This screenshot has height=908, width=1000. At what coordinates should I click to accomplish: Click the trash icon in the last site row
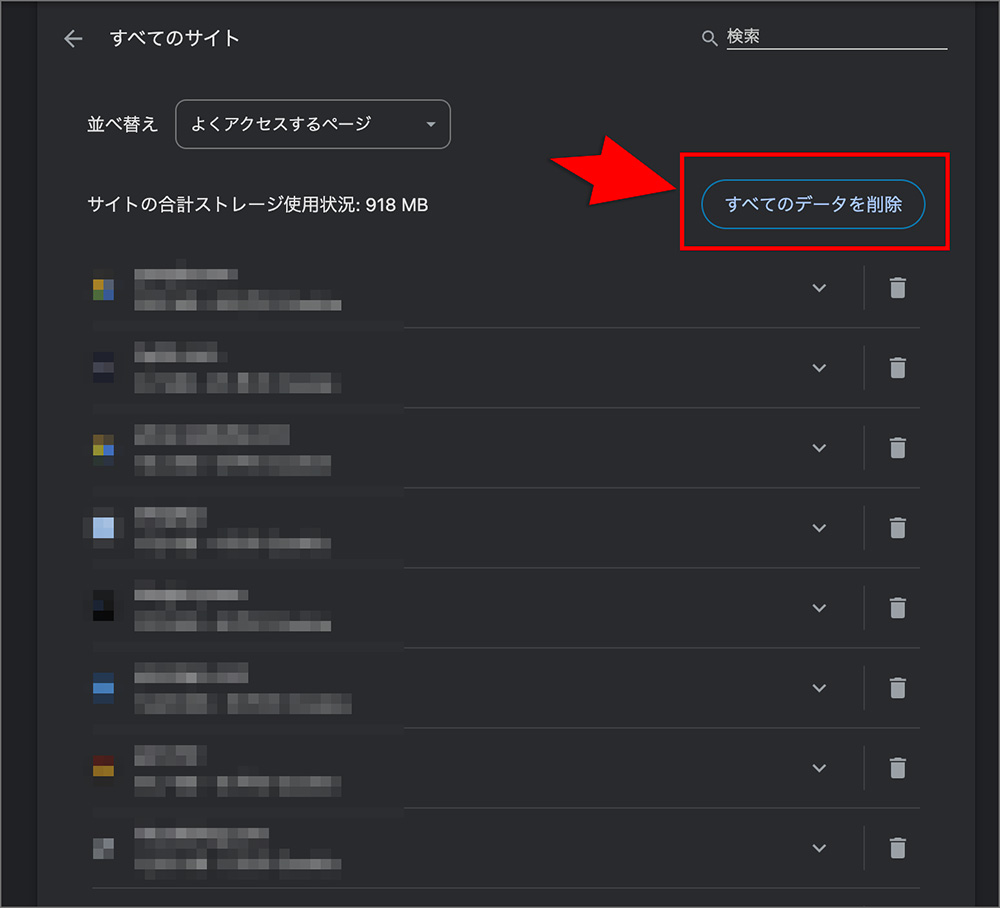pos(897,848)
